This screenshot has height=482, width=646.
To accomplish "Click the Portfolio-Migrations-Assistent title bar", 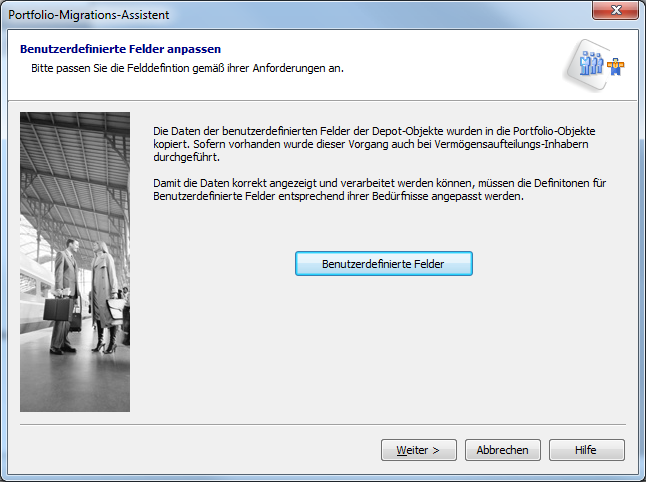I will pos(300,13).
